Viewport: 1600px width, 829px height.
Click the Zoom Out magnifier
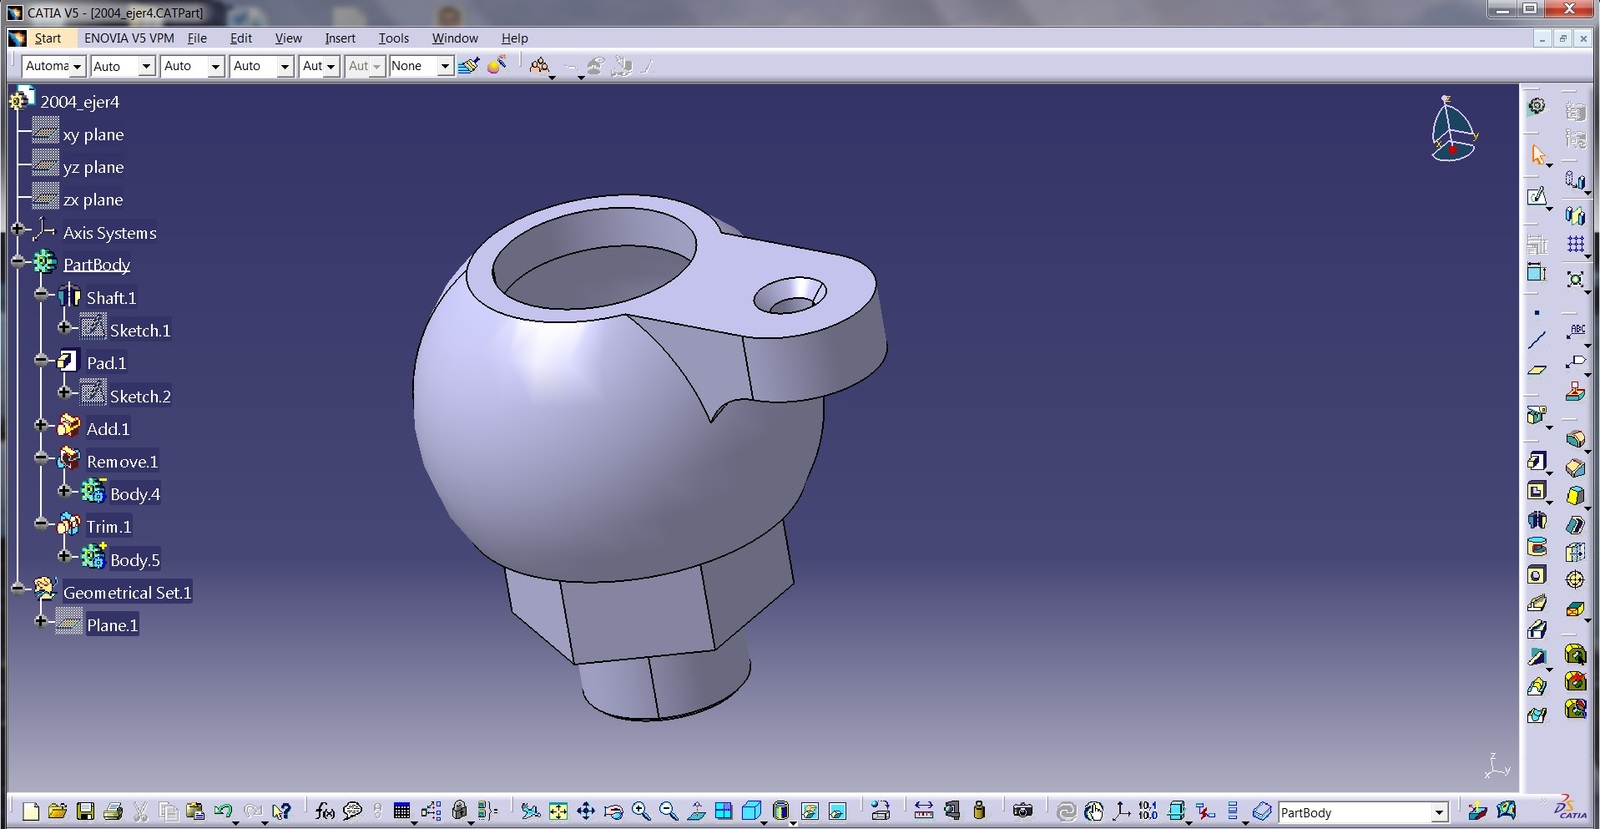point(669,811)
